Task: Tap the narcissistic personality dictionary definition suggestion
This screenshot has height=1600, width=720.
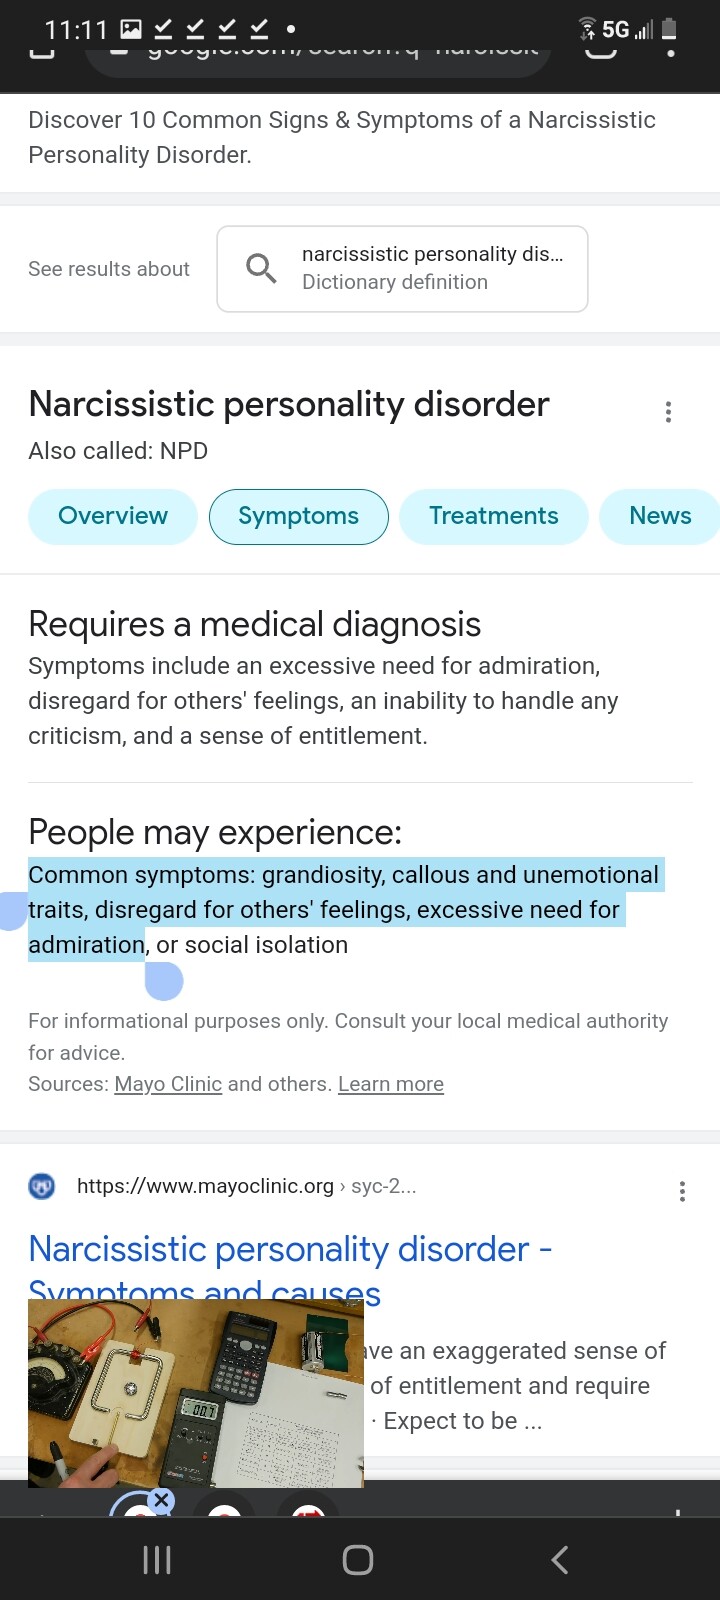Action: (x=432, y=268)
